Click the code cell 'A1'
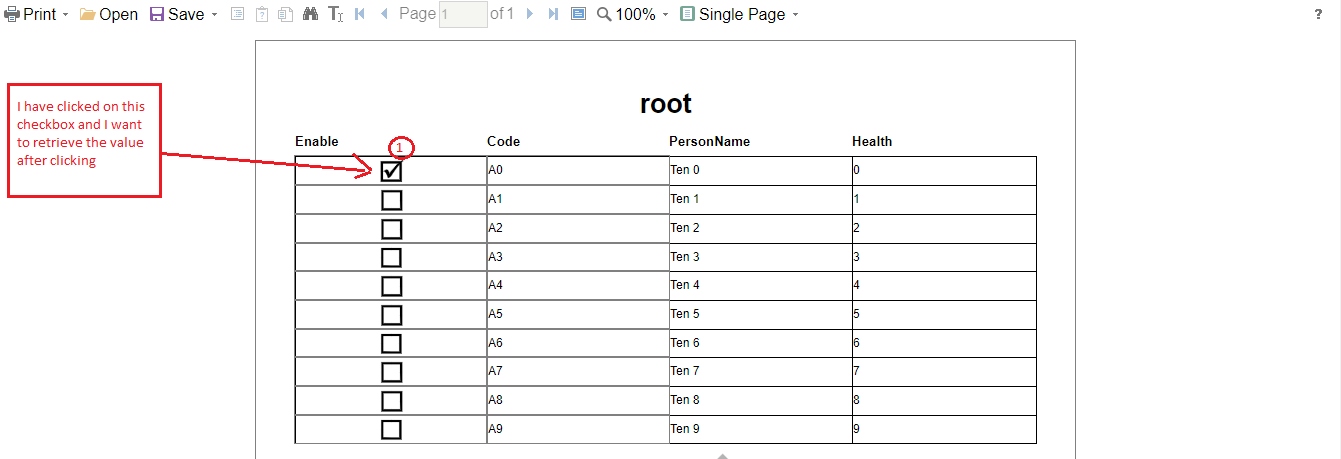The height and width of the screenshot is (459, 1341). 578,200
